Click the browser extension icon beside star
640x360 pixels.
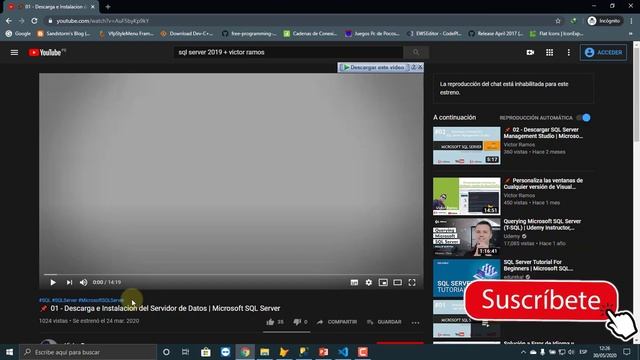pyautogui.click(x=573, y=21)
